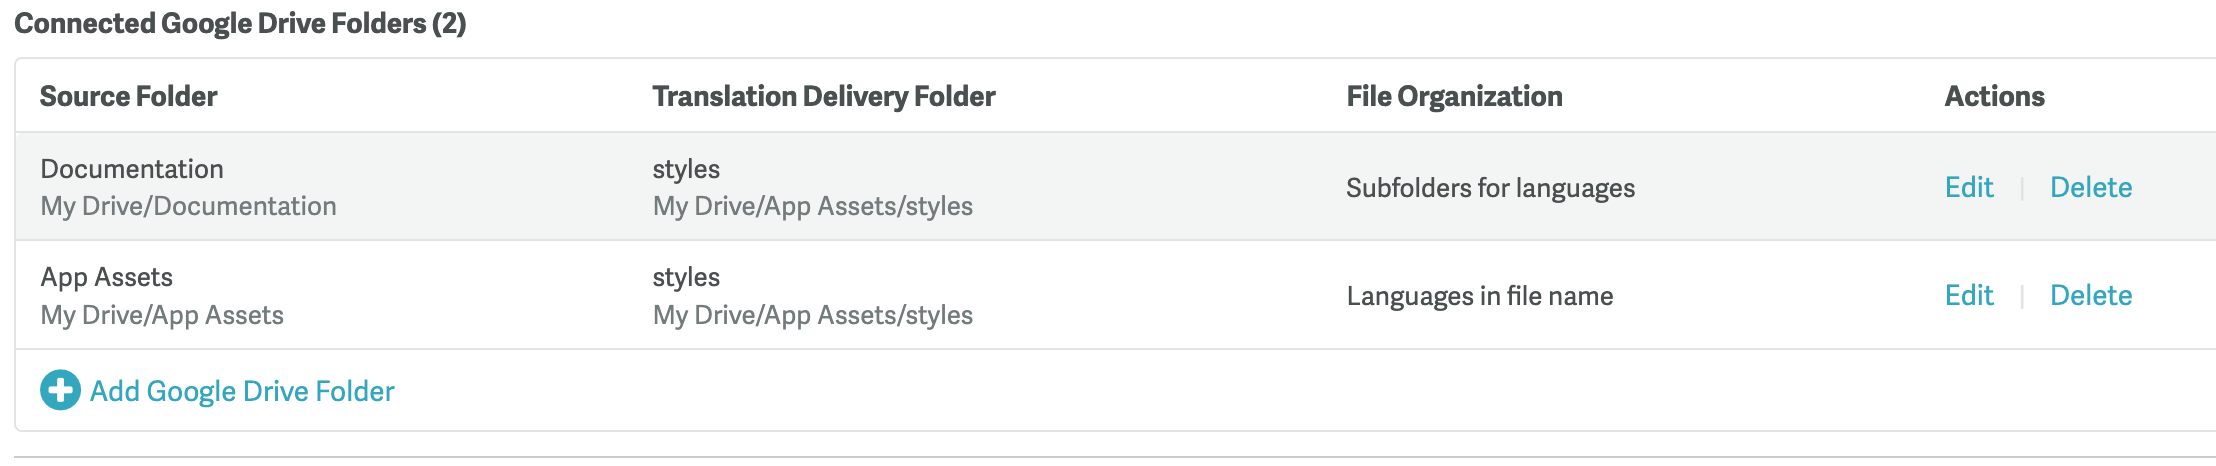Click delivery path My Drive/App Assets/styles in first row
This screenshot has width=2216, height=466.
pyautogui.click(x=813, y=206)
